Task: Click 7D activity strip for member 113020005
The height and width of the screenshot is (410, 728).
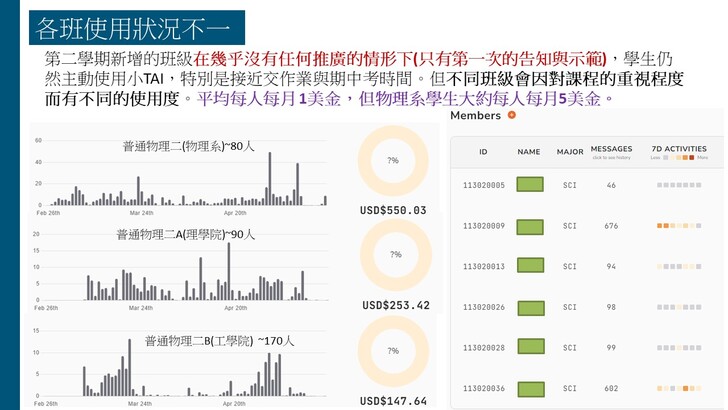Action: coord(679,185)
